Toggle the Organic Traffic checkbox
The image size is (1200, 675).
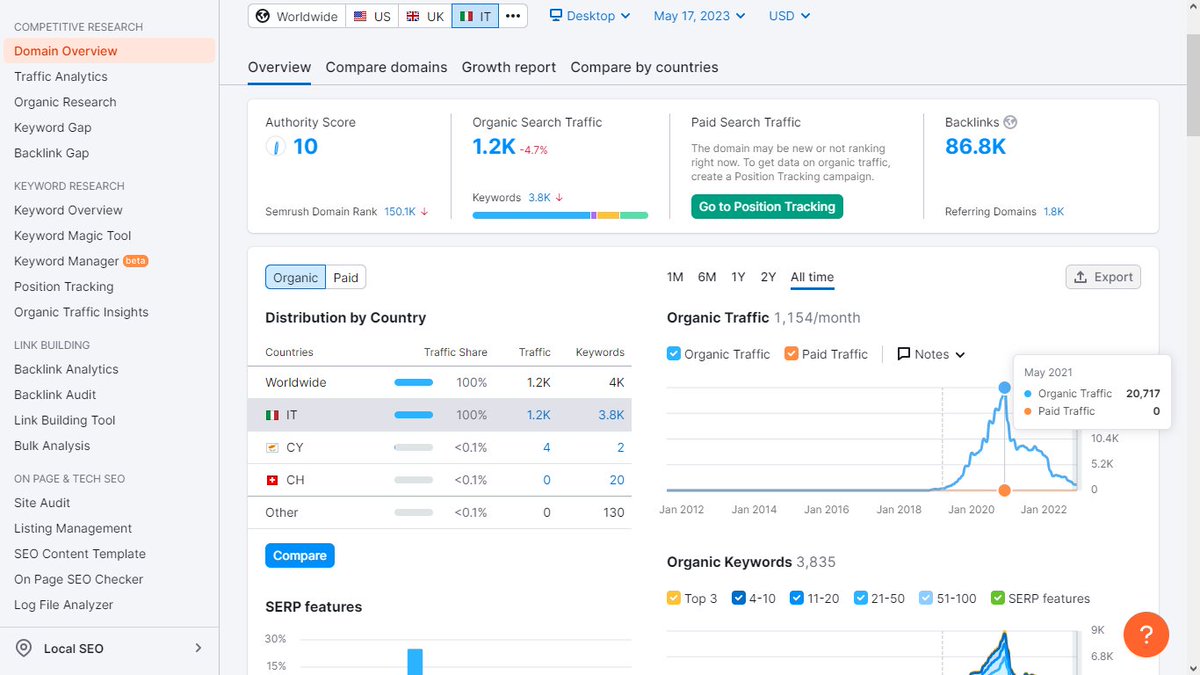pyautogui.click(x=674, y=354)
